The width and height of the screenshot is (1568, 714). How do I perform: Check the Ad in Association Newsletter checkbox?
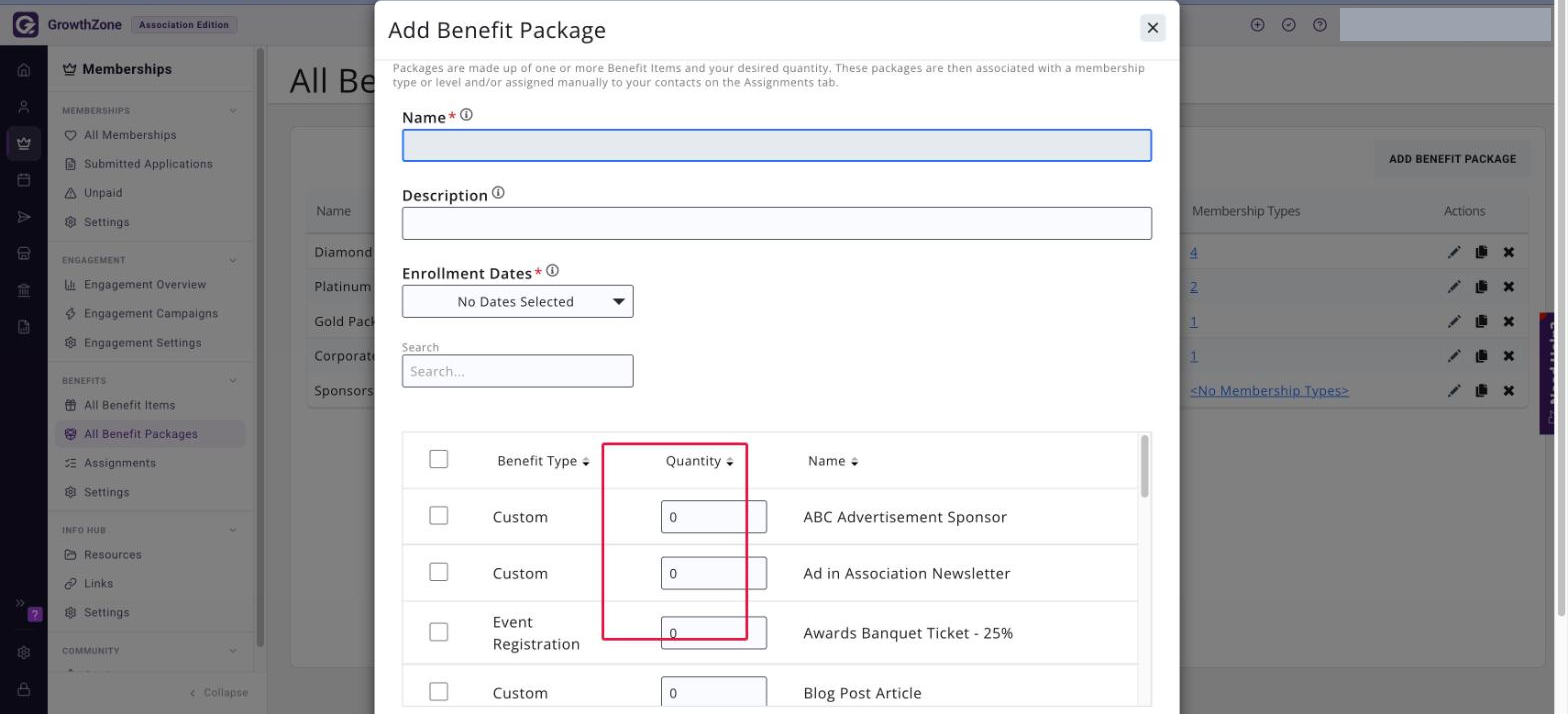tap(438, 572)
